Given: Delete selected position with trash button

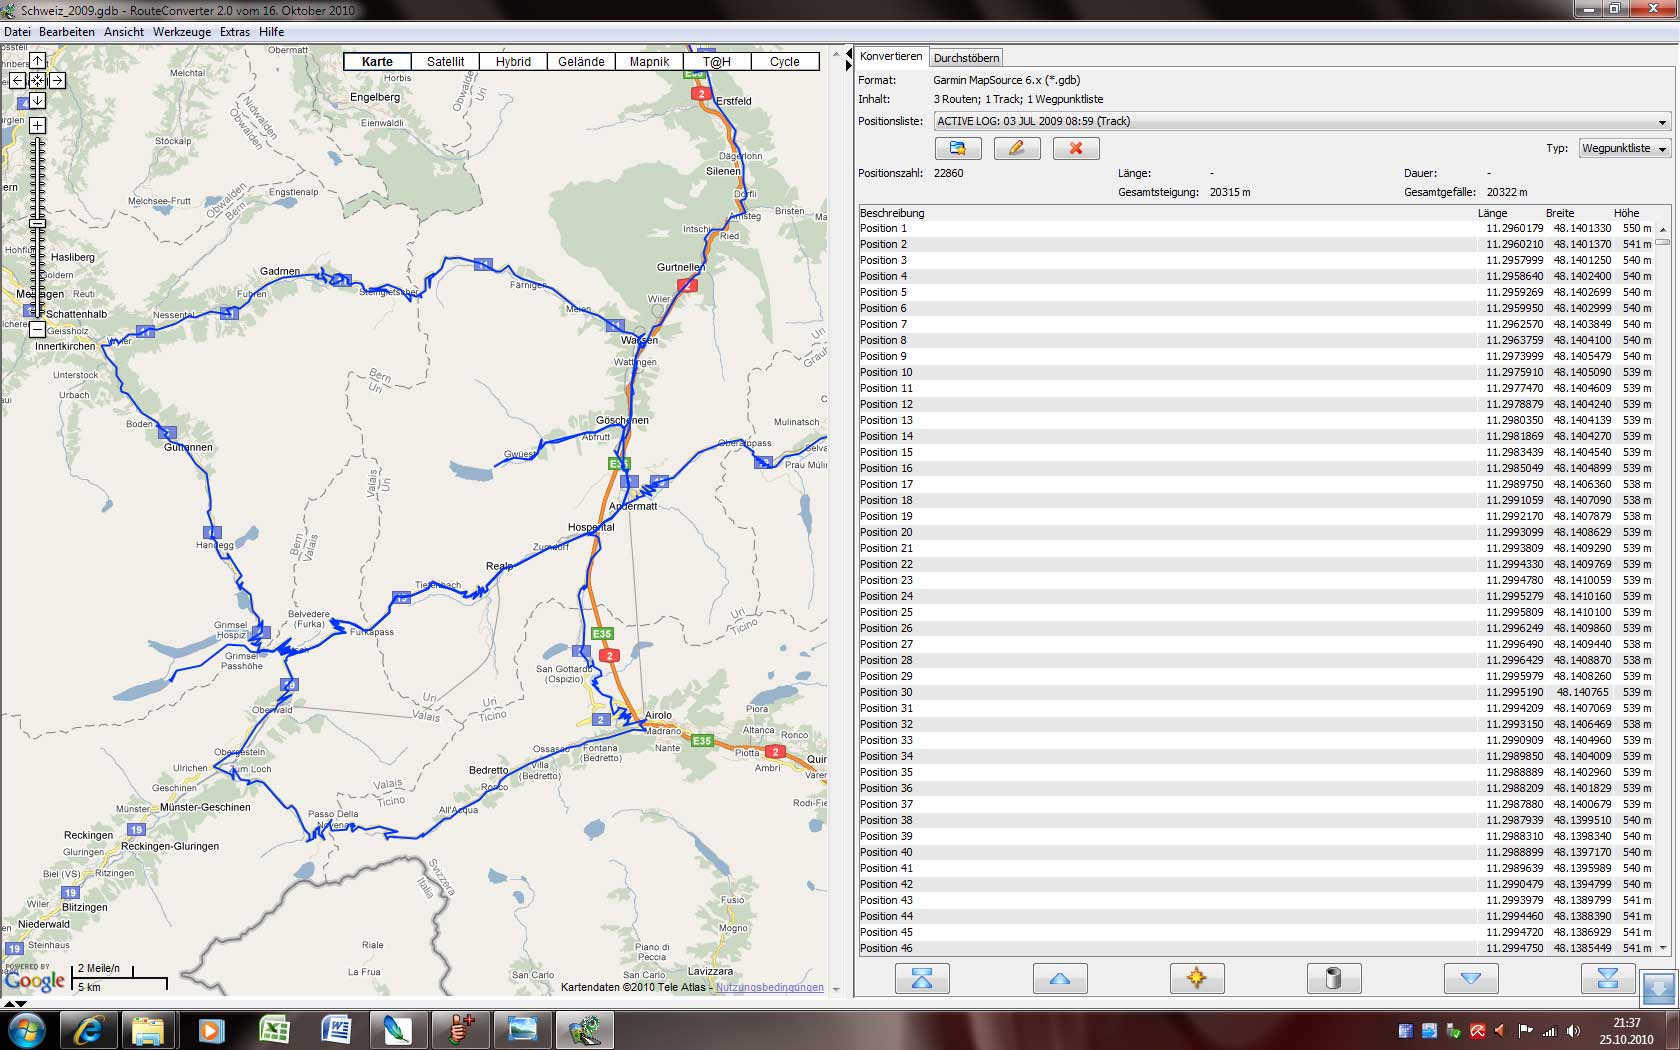Looking at the screenshot, I should pyautogui.click(x=1333, y=978).
